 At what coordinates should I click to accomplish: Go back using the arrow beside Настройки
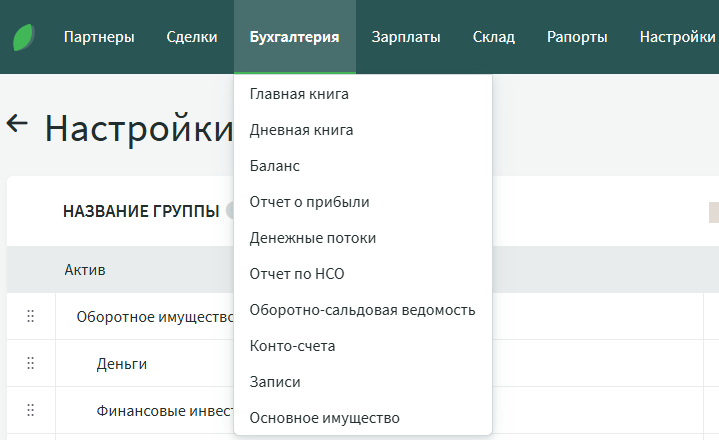[x=18, y=124]
